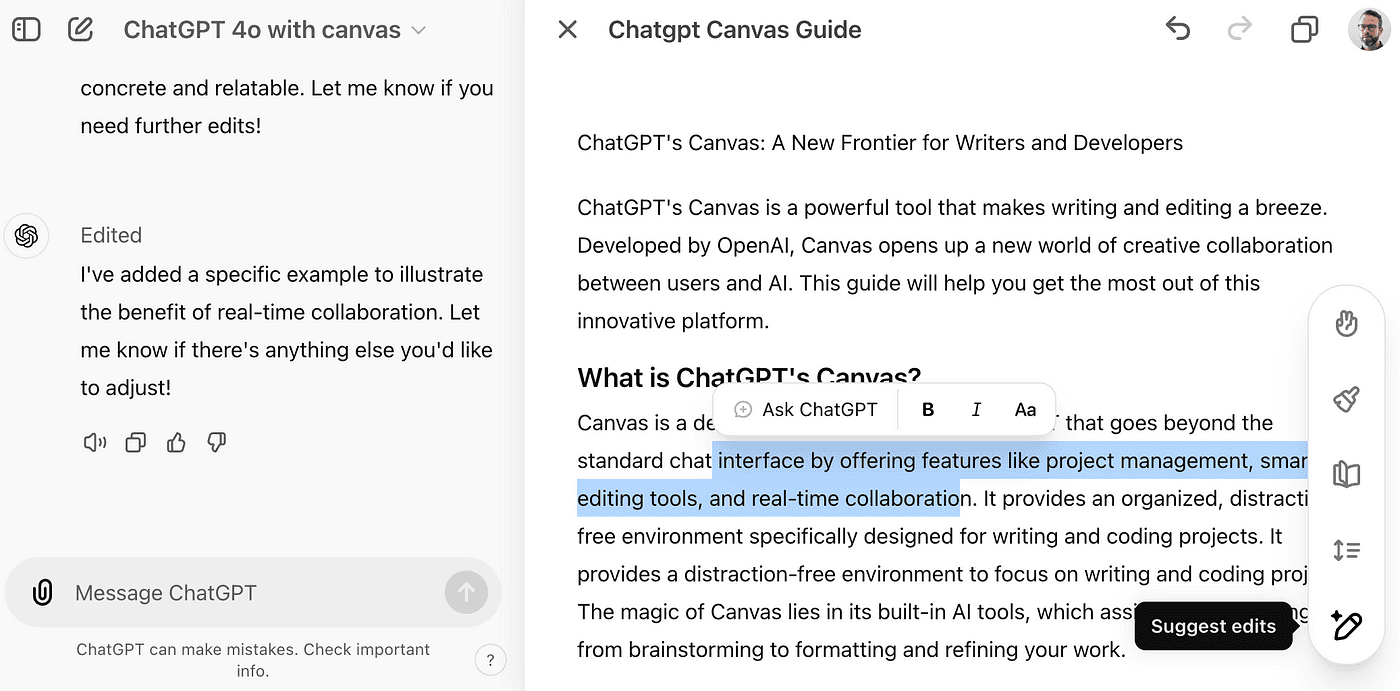The height and width of the screenshot is (691, 1400).
Task: Read the response aloud with the speaker icon
Action: pyautogui.click(x=95, y=442)
